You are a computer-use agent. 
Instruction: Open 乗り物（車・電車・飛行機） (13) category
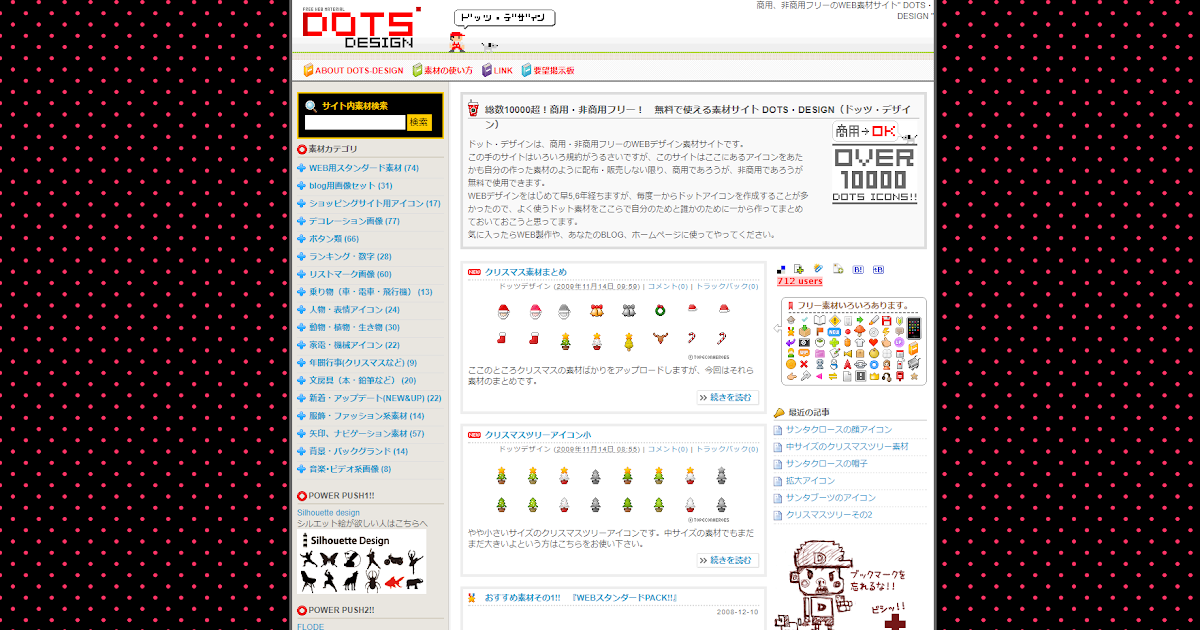(370, 292)
